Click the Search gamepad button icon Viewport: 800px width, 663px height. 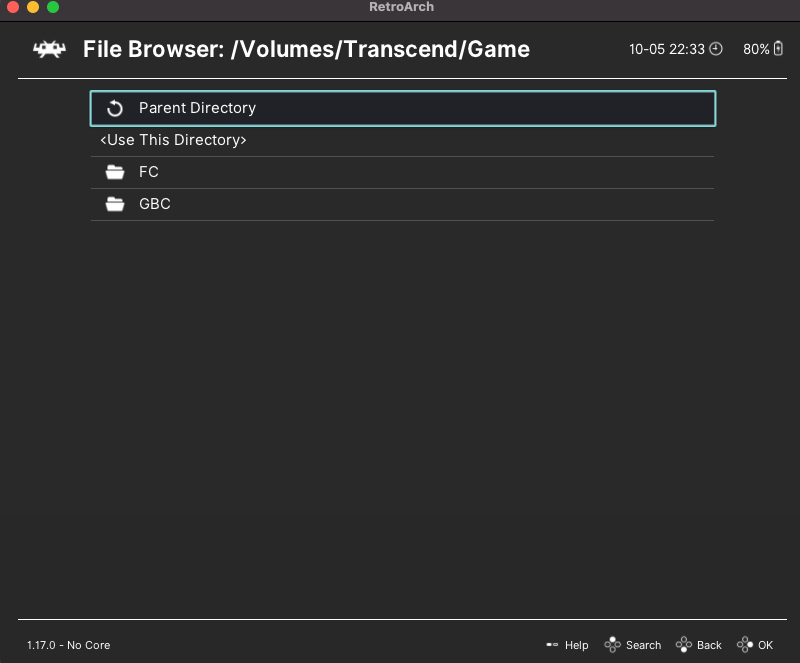click(x=612, y=645)
